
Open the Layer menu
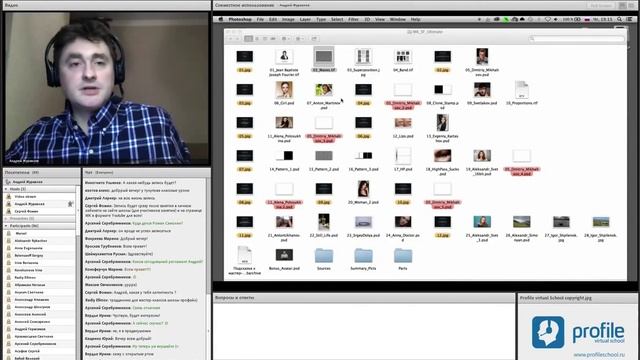pos(305,19)
